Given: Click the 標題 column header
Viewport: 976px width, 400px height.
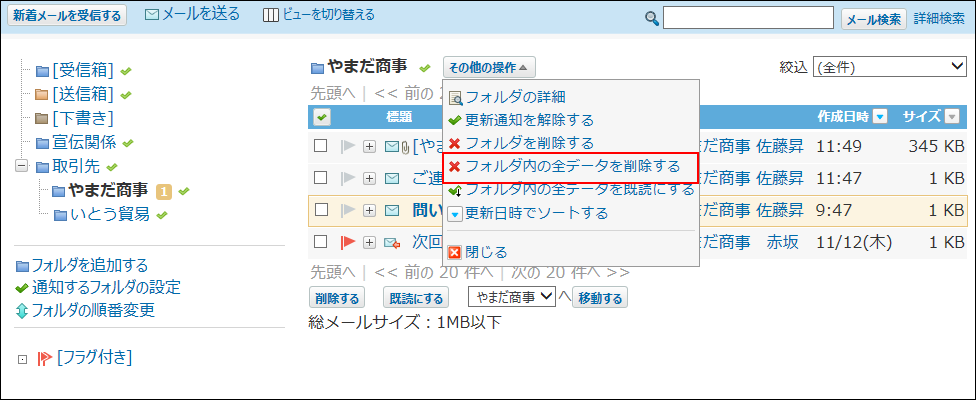Looking at the screenshot, I should coord(398,116).
